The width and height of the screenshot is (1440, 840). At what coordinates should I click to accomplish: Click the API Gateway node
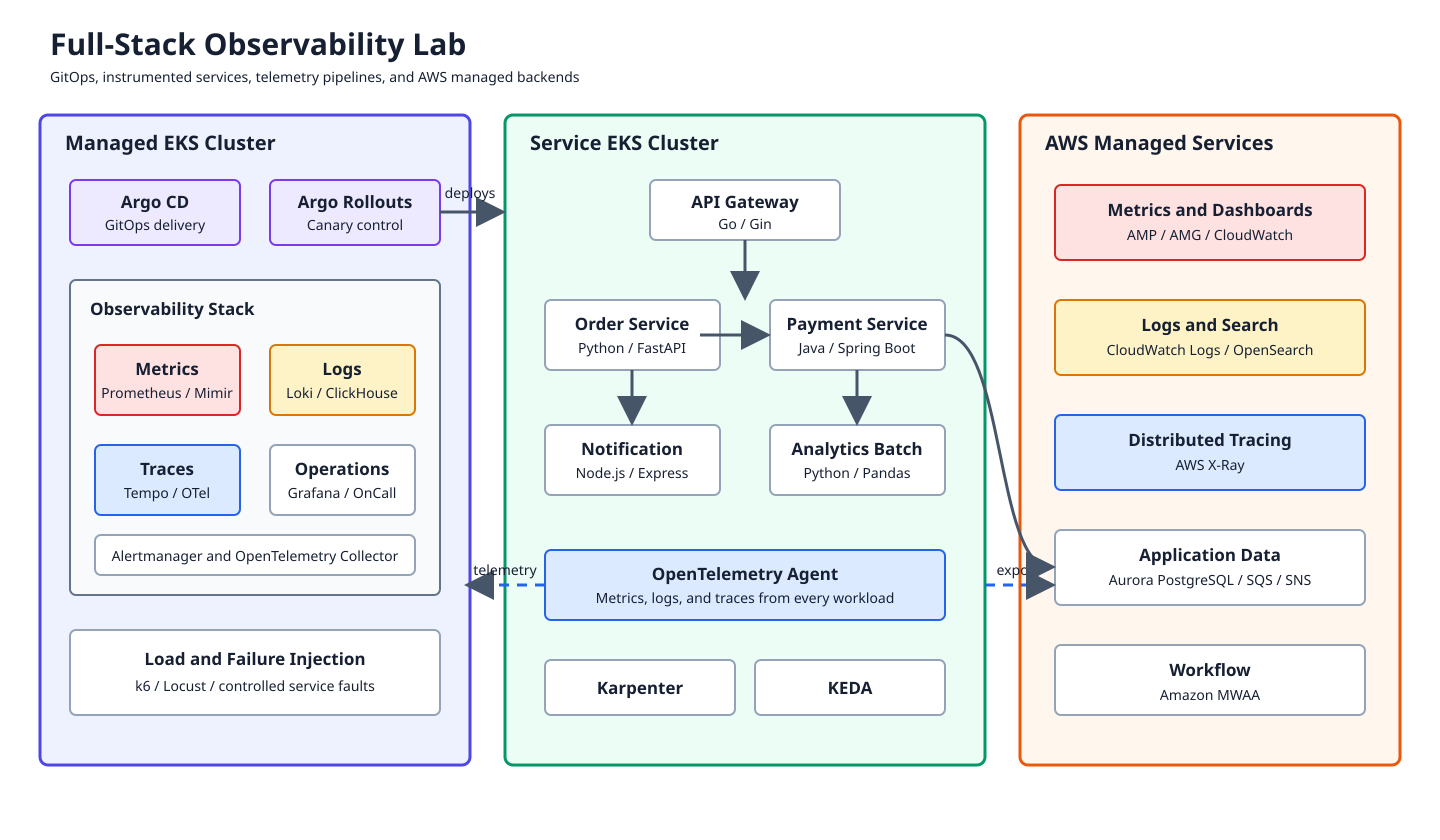click(x=745, y=210)
